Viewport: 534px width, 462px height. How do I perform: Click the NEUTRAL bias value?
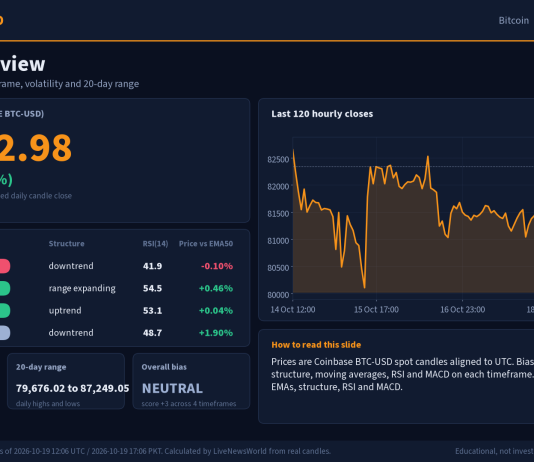pyautogui.click(x=172, y=388)
